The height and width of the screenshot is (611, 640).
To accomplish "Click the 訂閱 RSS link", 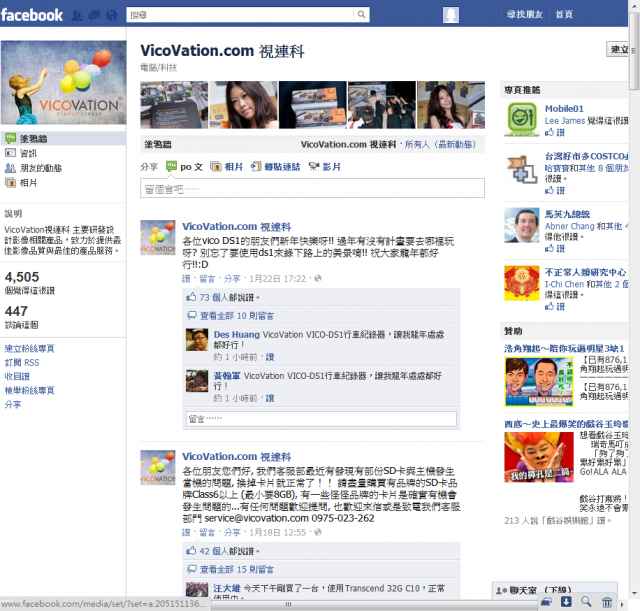I will click(x=22, y=362).
